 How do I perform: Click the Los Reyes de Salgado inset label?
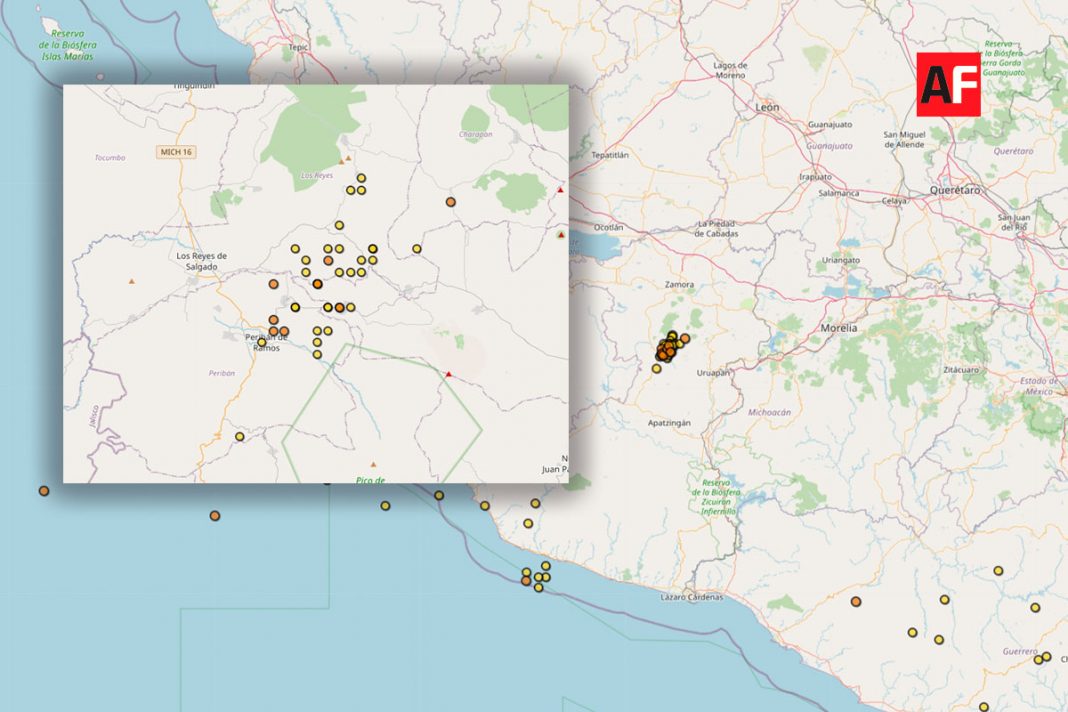(x=202, y=261)
